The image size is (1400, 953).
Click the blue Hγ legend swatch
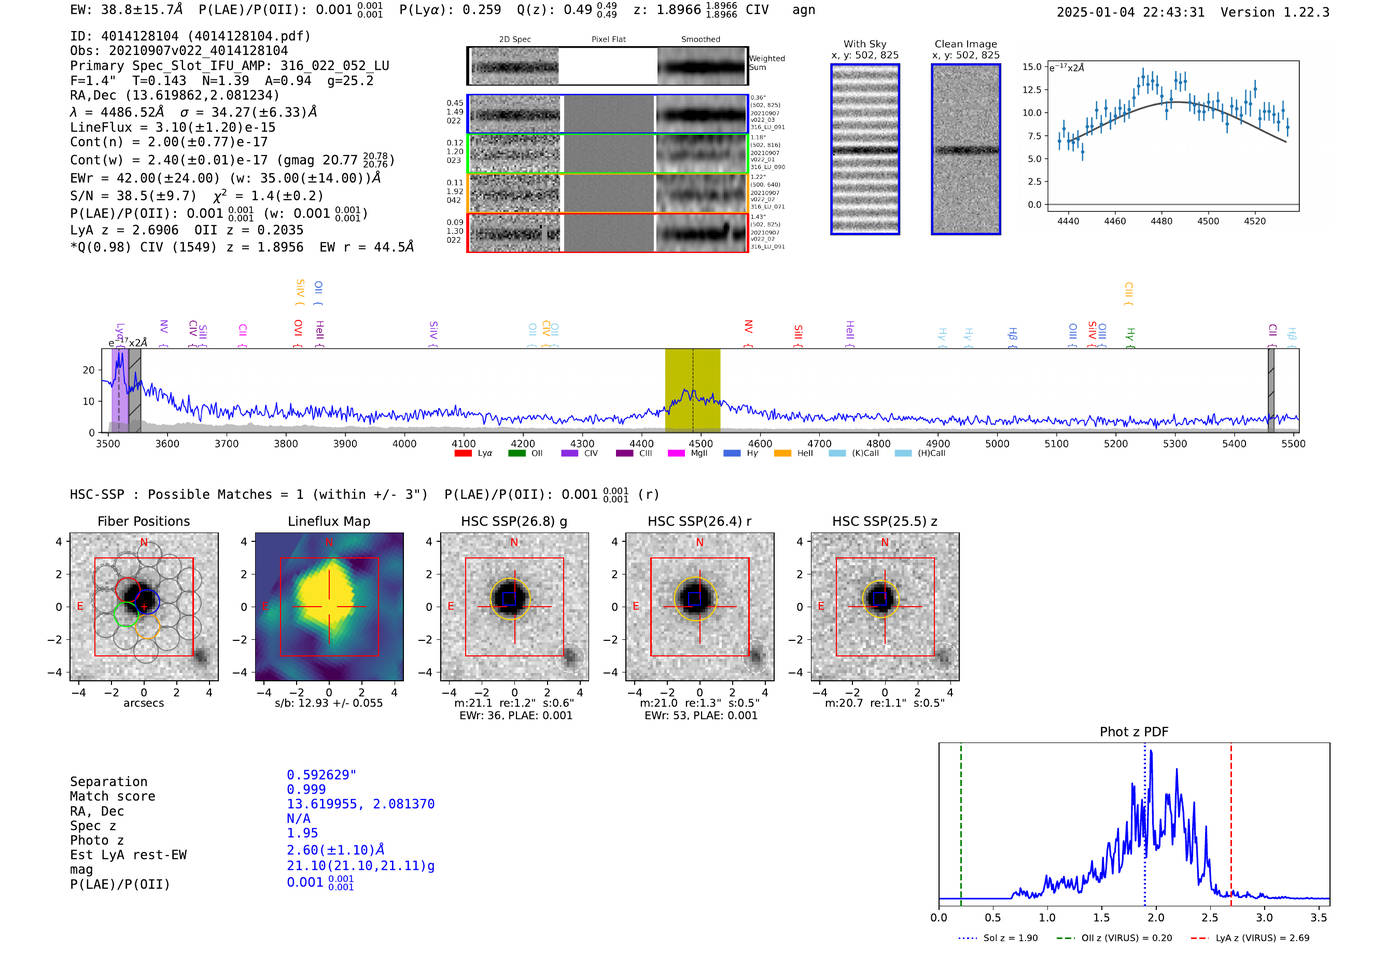[732, 453]
